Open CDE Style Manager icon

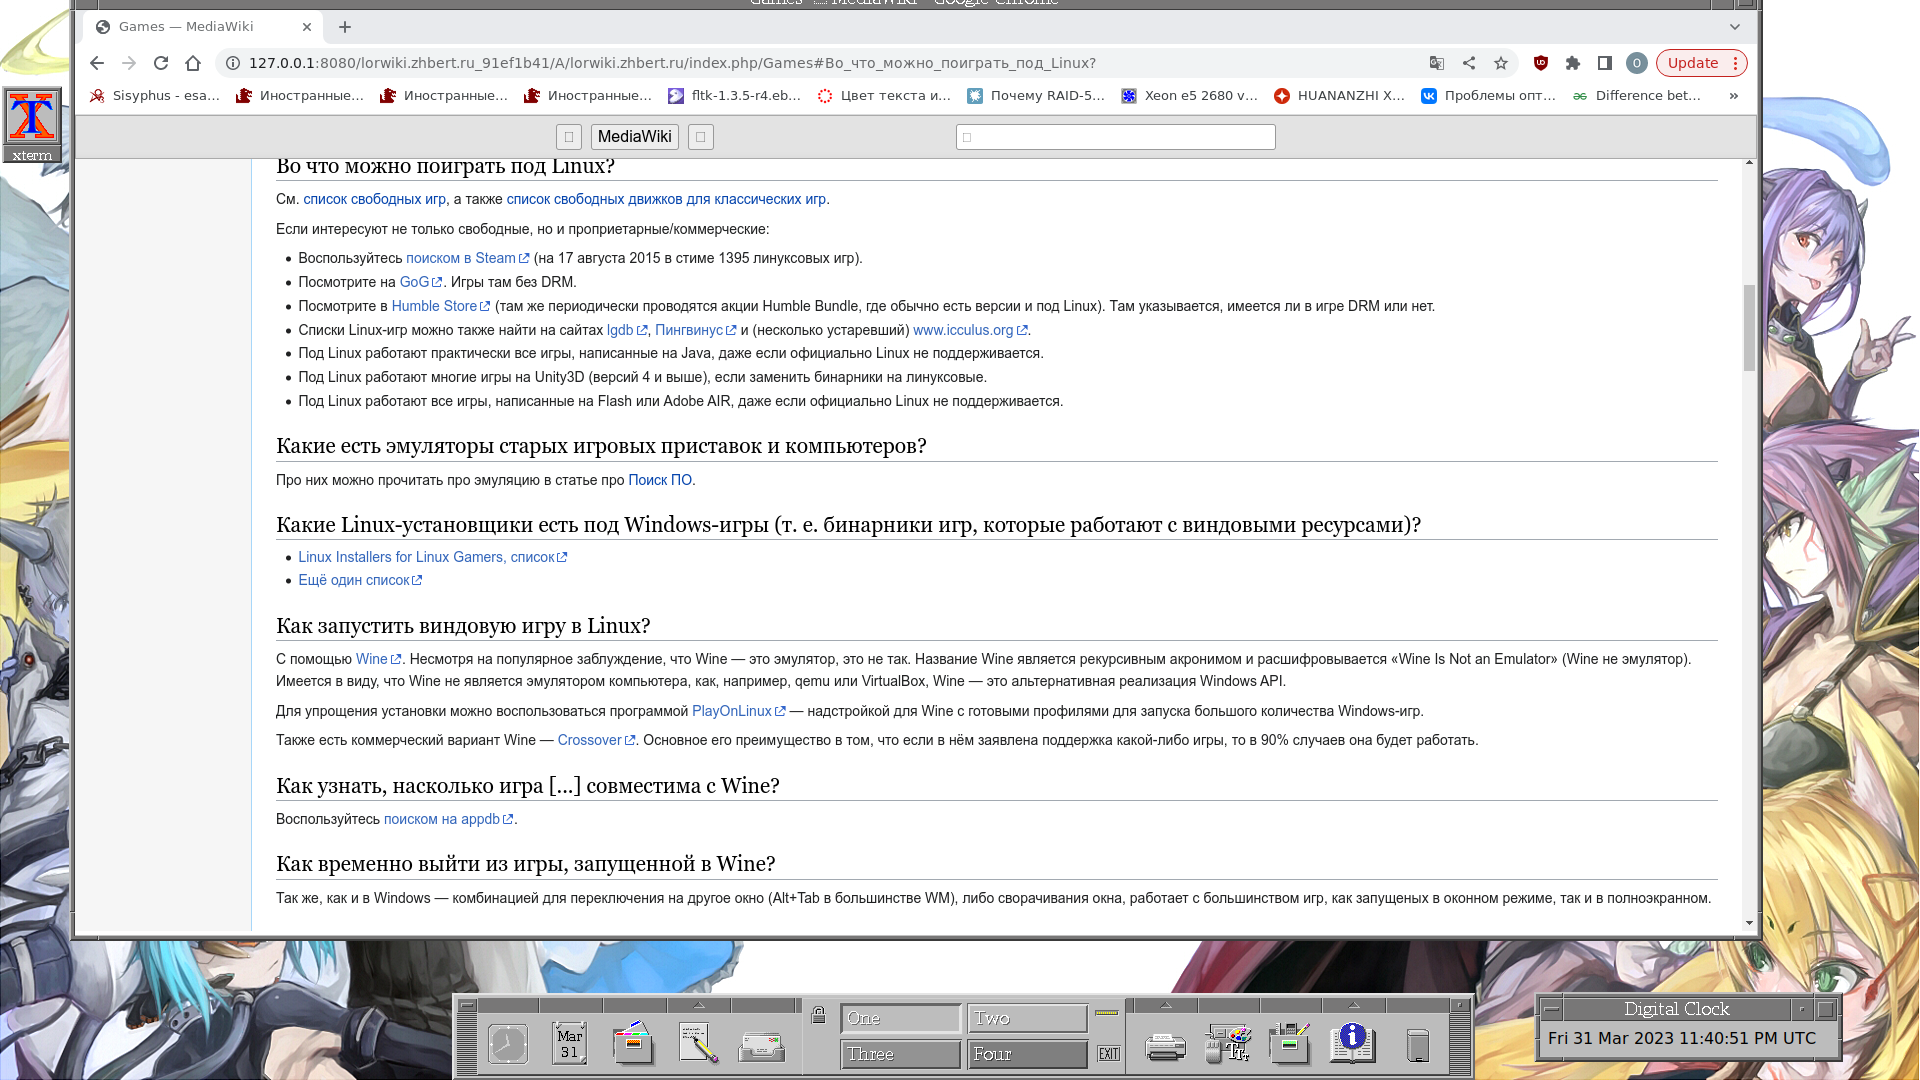1227,1043
